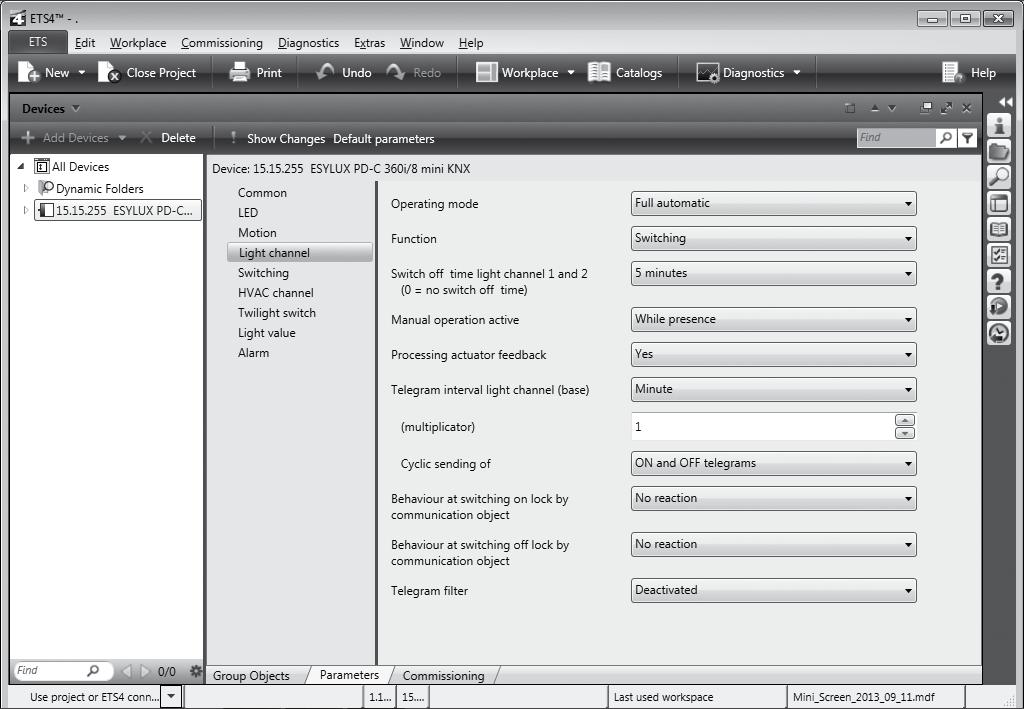The height and width of the screenshot is (709, 1024).
Task: Open the Diagnostics menu in the menu bar
Action: coord(308,43)
